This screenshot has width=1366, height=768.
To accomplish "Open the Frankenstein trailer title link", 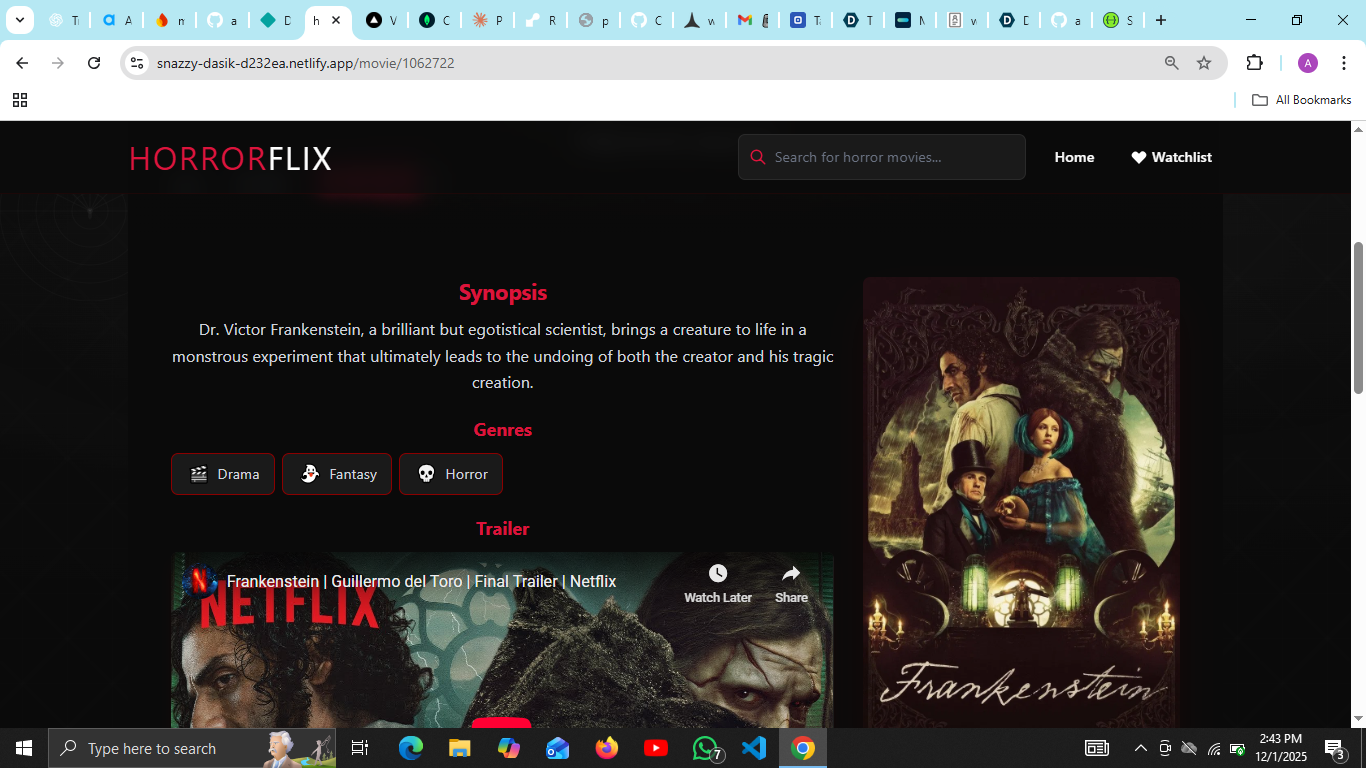I will (421, 581).
